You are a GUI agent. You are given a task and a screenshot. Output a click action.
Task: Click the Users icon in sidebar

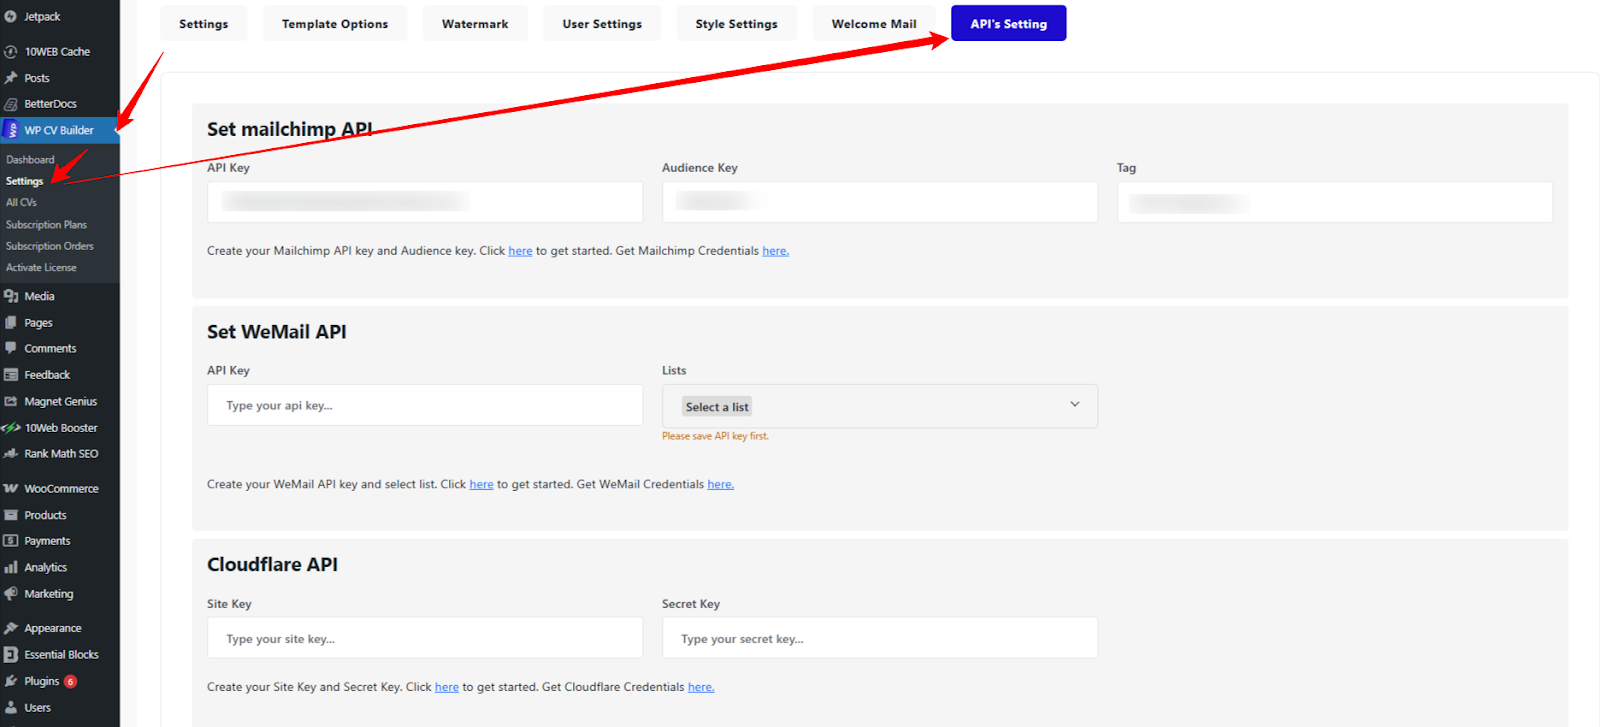[x=11, y=708]
